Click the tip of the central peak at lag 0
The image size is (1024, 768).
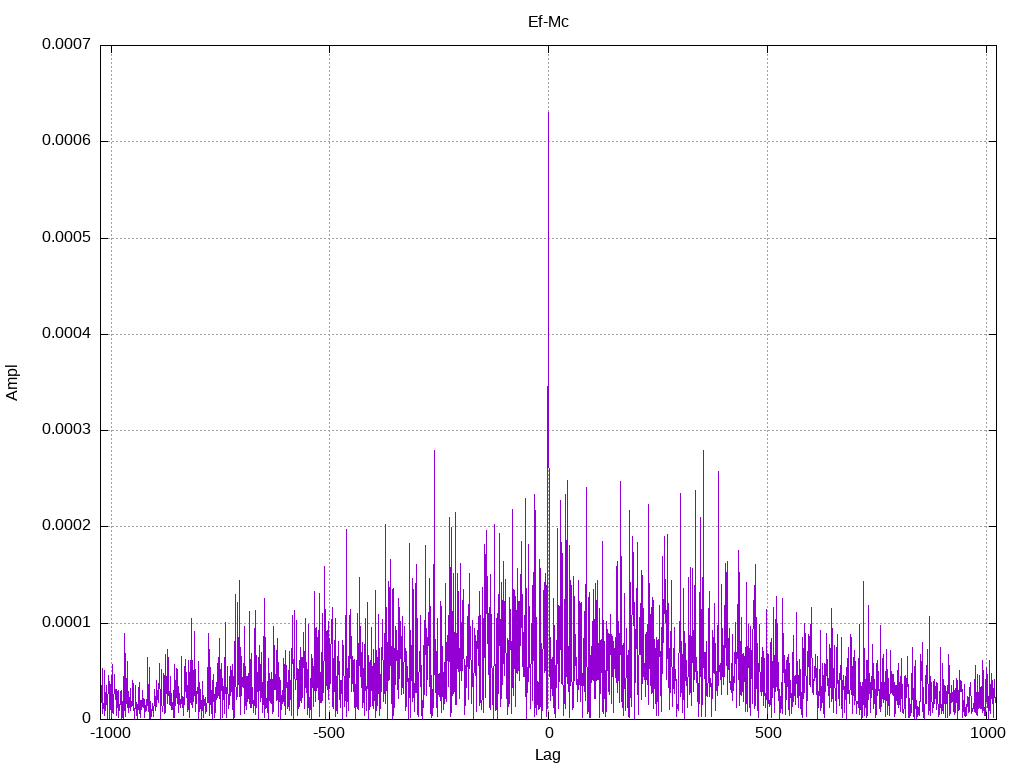pyautogui.click(x=548, y=112)
